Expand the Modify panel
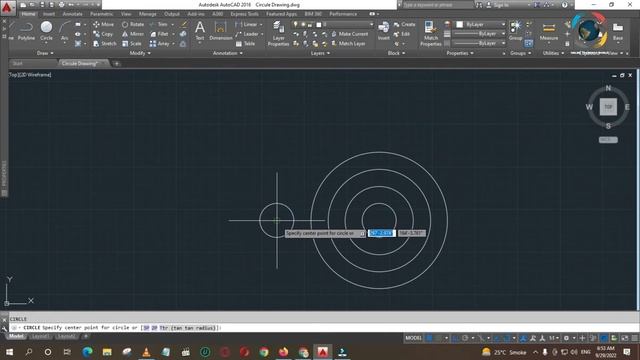This screenshot has height=360, width=640. tap(140, 53)
